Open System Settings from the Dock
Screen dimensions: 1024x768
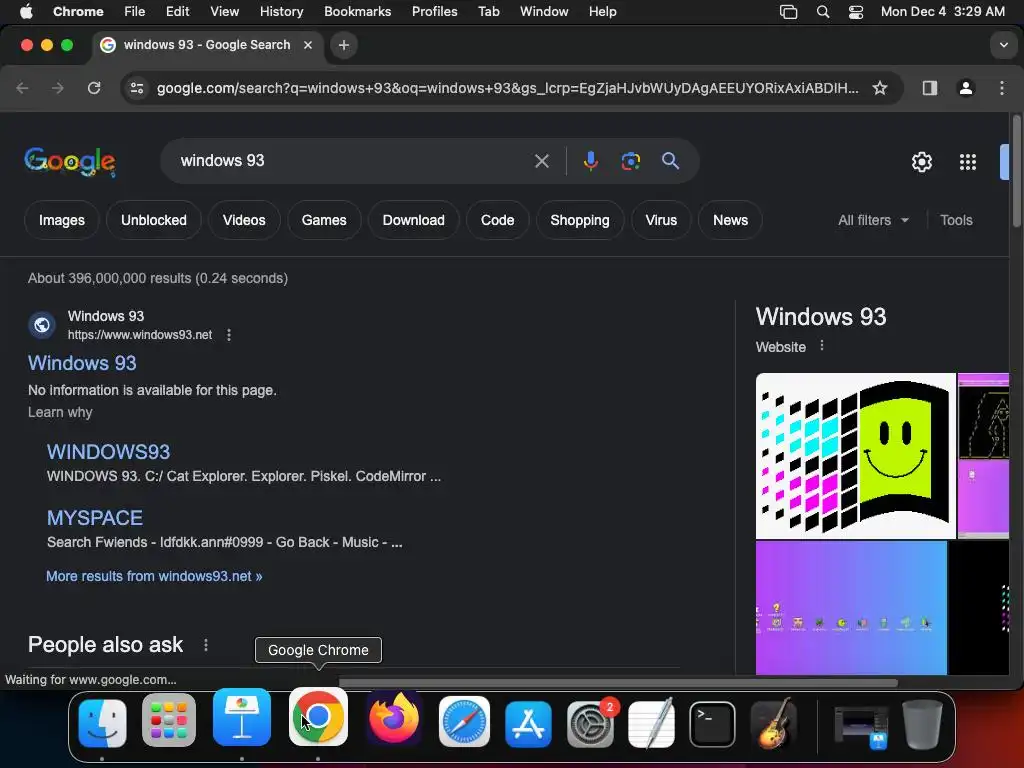pyautogui.click(x=590, y=723)
